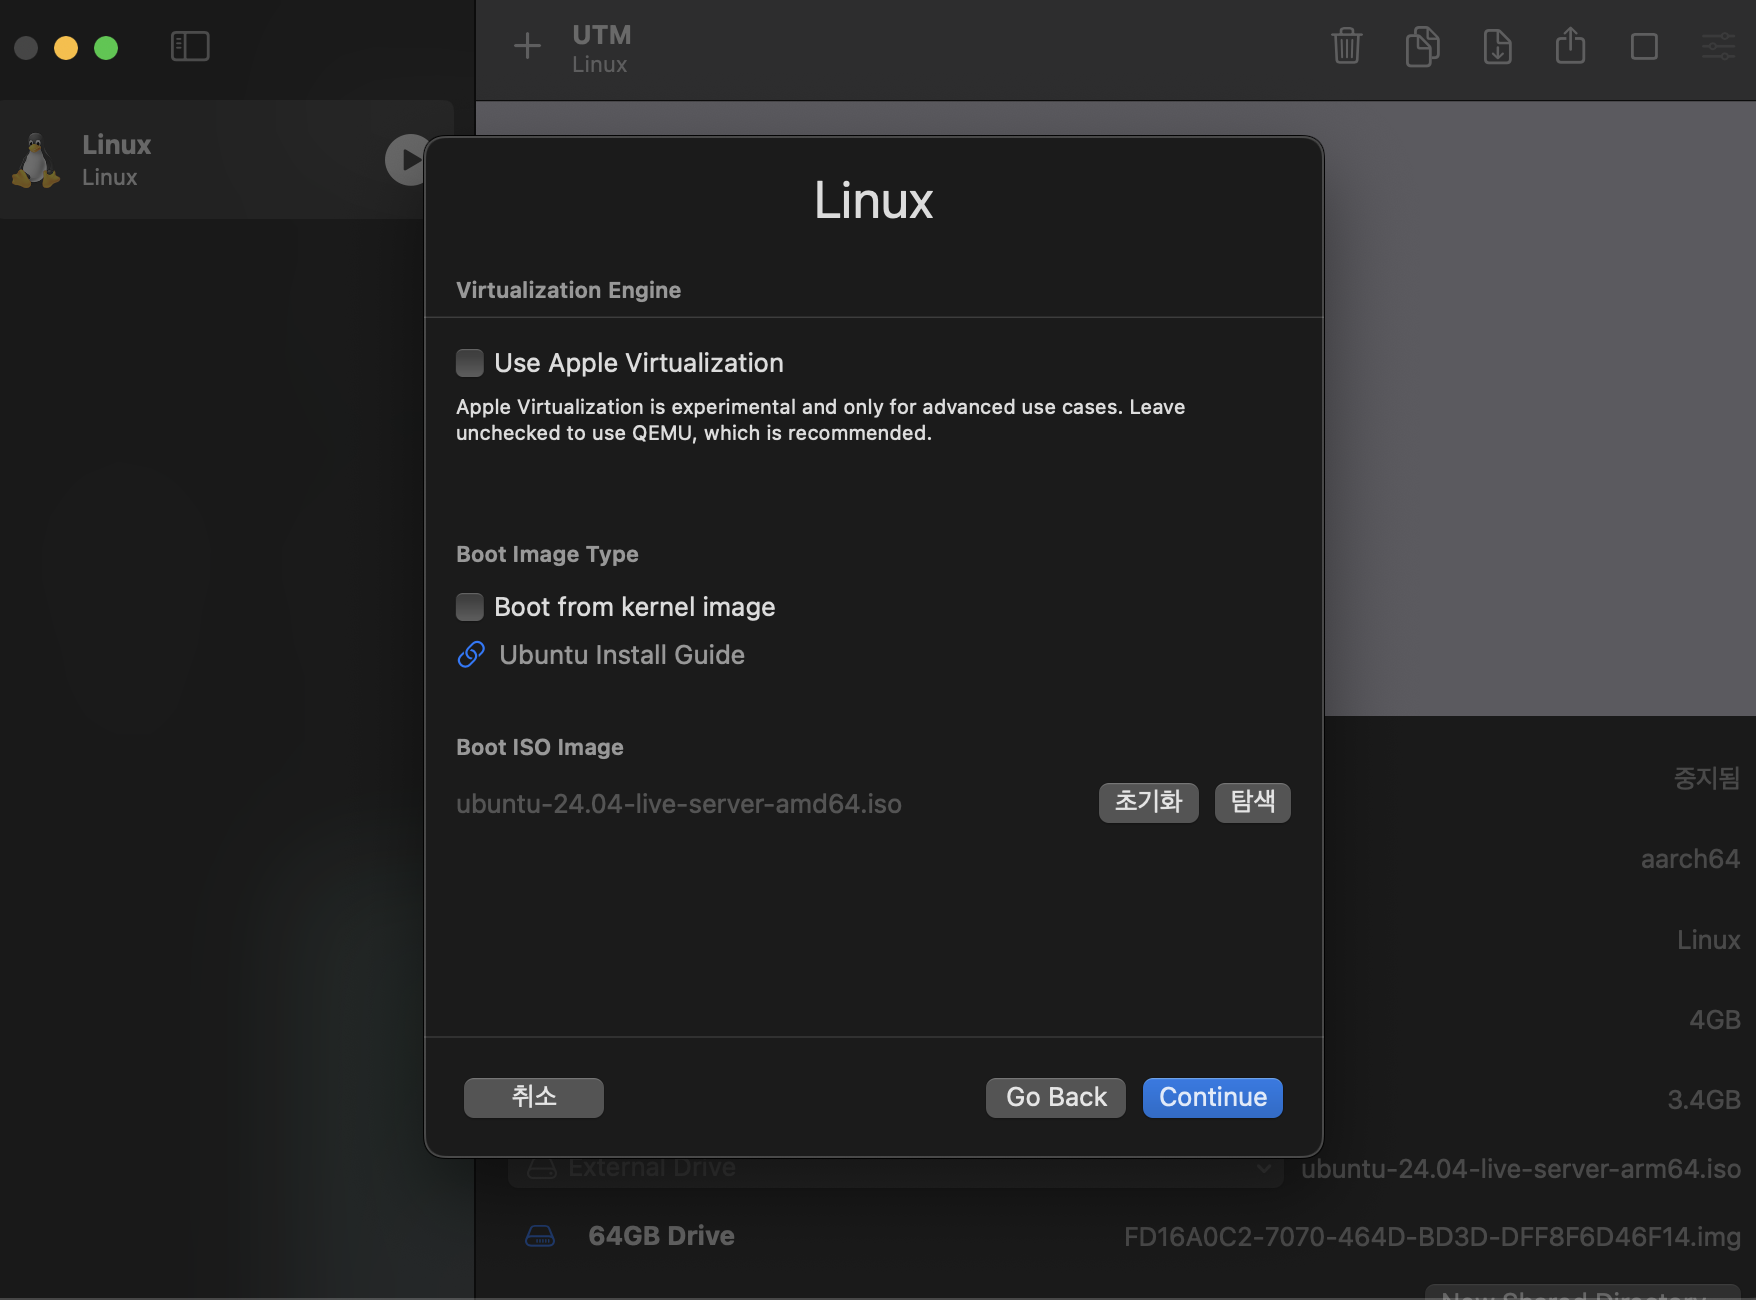Click 탐색 to browse for ISO
Image resolution: width=1756 pixels, height=1300 pixels.
pos(1253,803)
